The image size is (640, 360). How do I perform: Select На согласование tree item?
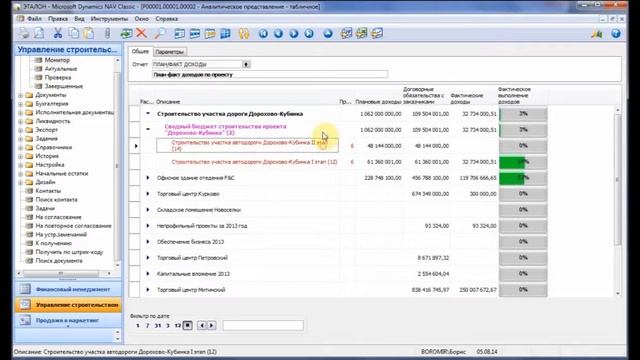coord(58,217)
